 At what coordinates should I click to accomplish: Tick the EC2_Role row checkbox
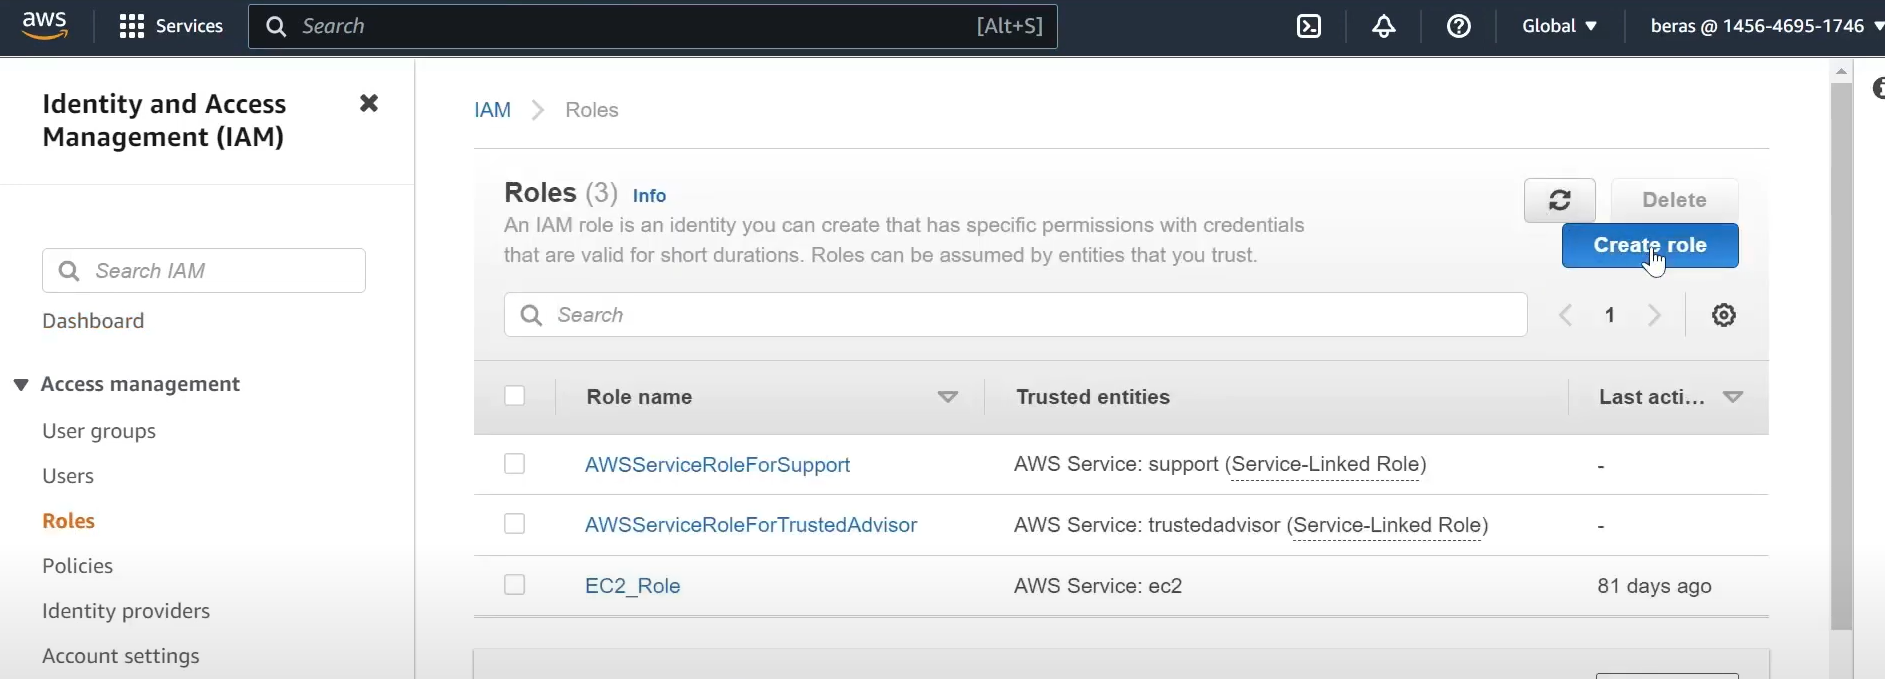pyautogui.click(x=515, y=585)
